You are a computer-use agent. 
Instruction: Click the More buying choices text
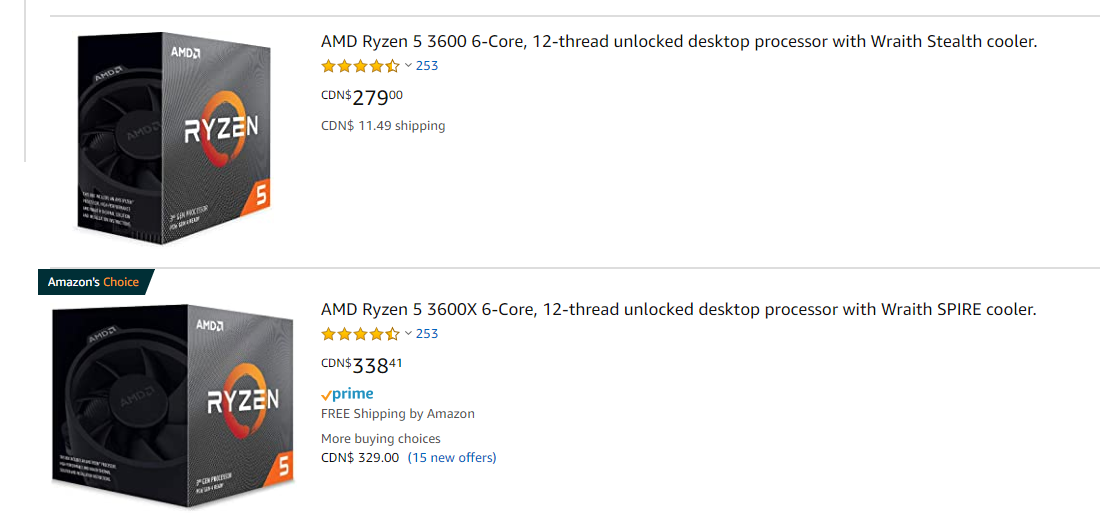[381, 439]
